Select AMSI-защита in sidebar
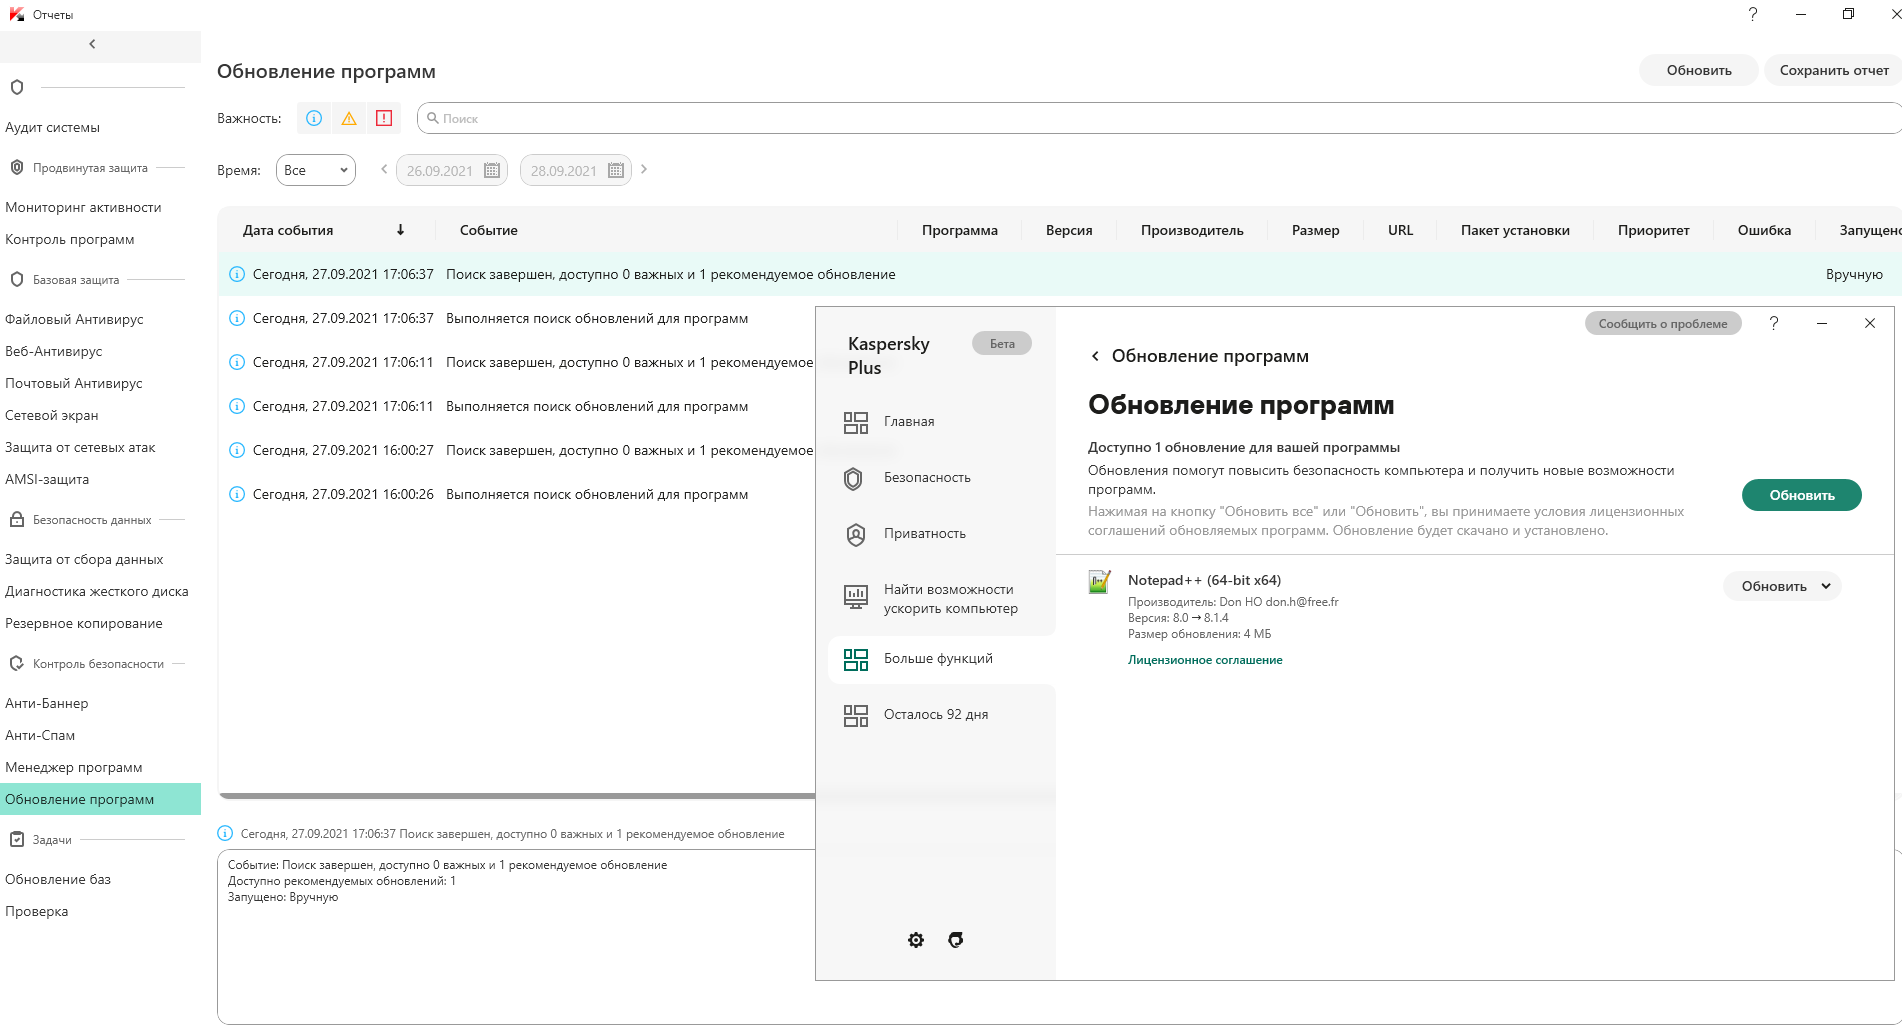This screenshot has width=1902, height=1033. tap(47, 479)
